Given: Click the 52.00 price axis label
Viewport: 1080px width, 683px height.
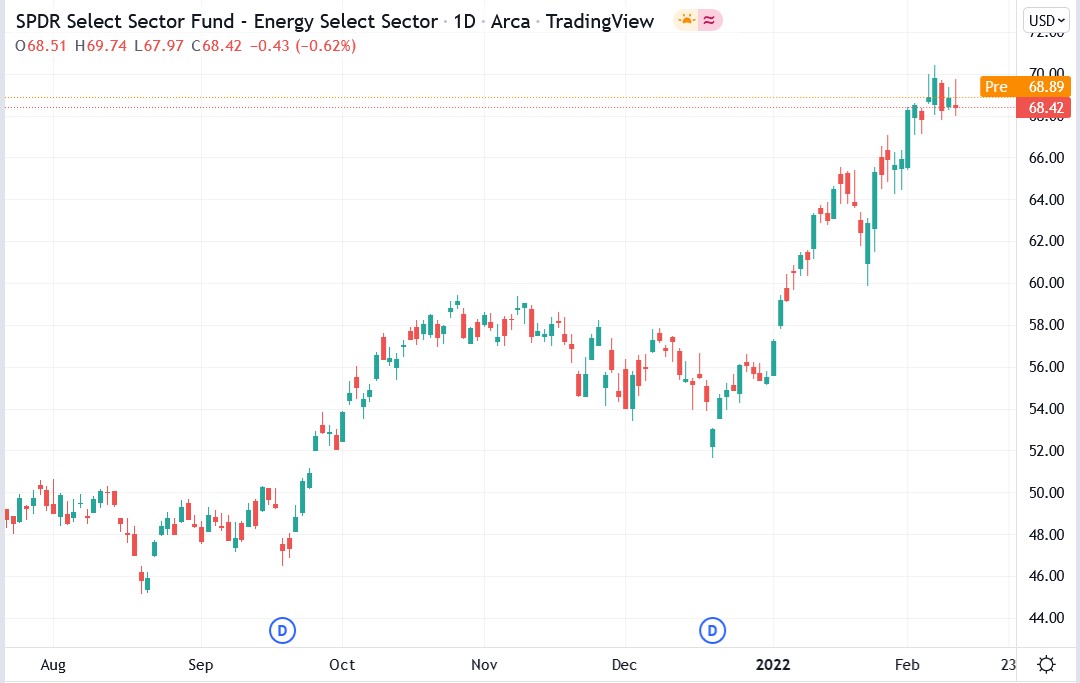Looking at the screenshot, I should click(x=1046, y=451).
